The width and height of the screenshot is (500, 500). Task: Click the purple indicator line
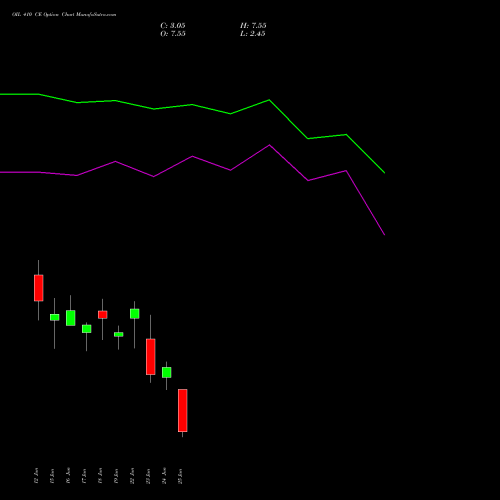click(x=192, y=157)
